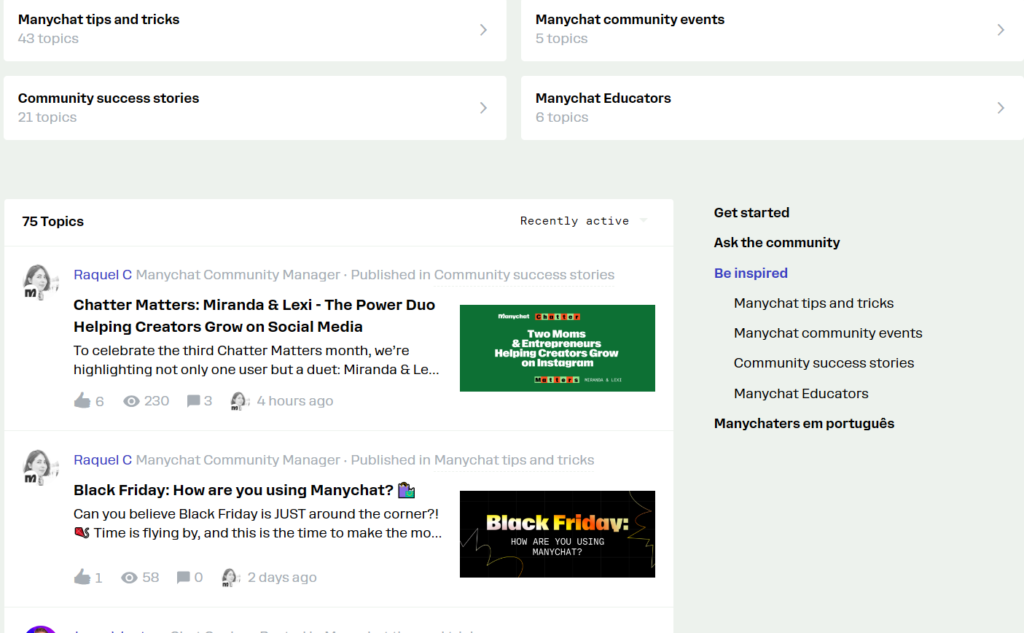Like the Black Friday post thumbs-up icon
Viewport: 1024px width, 633px height.
tap(82, 577)
